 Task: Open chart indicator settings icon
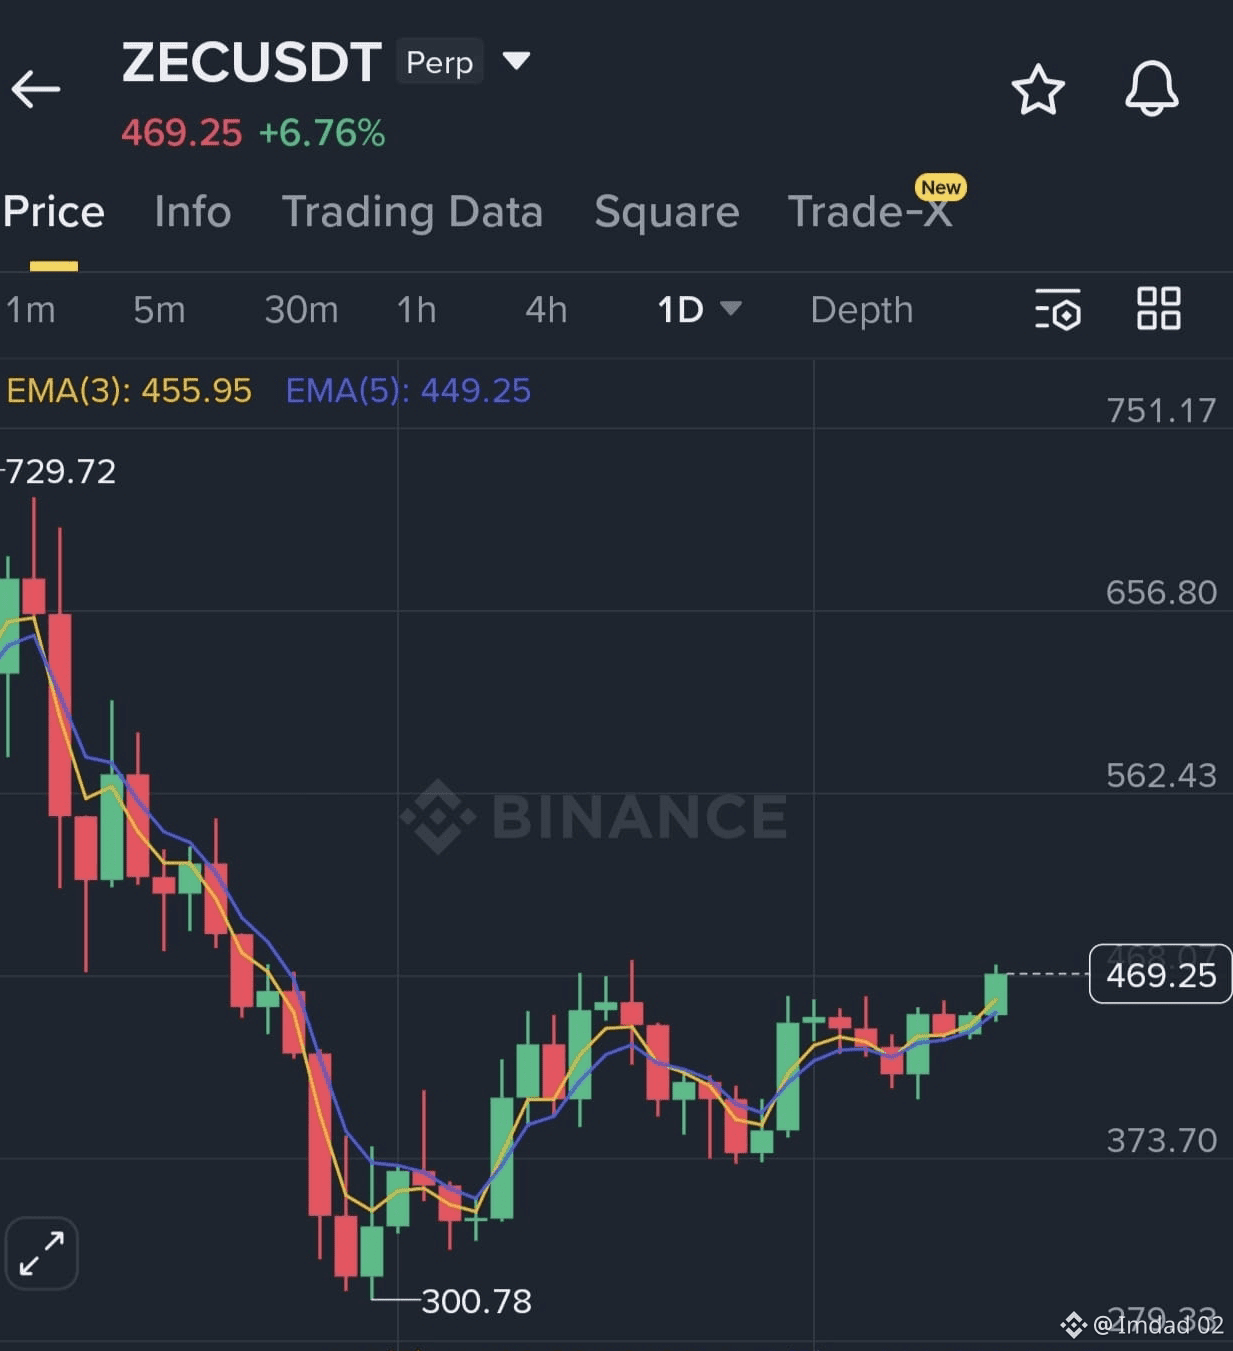[x=1058, y=309]
